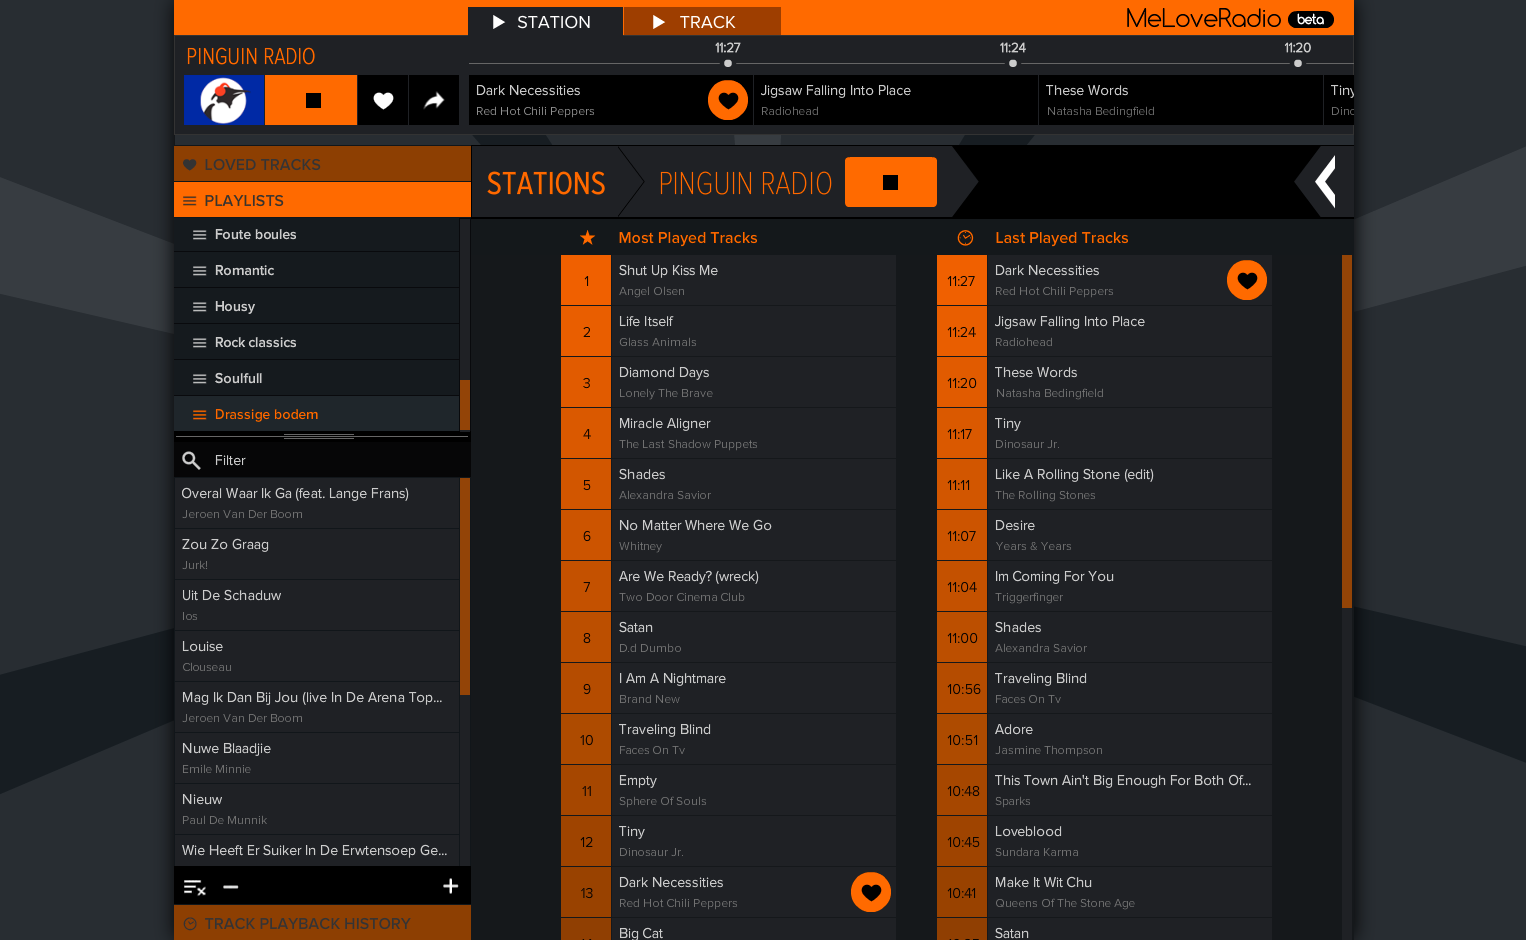Play Shut Up Kiss Me track
The image size is (1526, 940).
728,280
